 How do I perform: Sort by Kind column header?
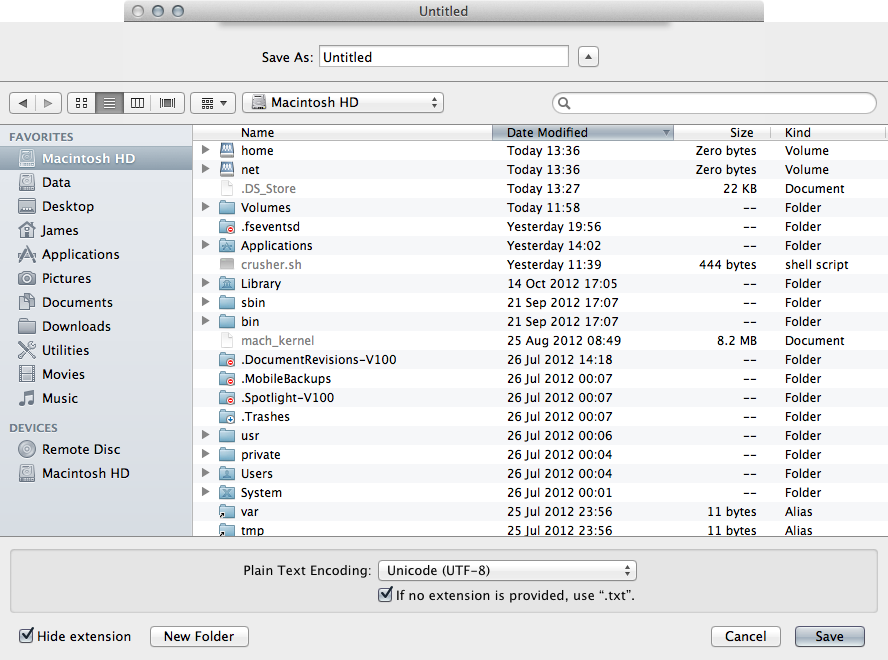[x=828, y=132]
